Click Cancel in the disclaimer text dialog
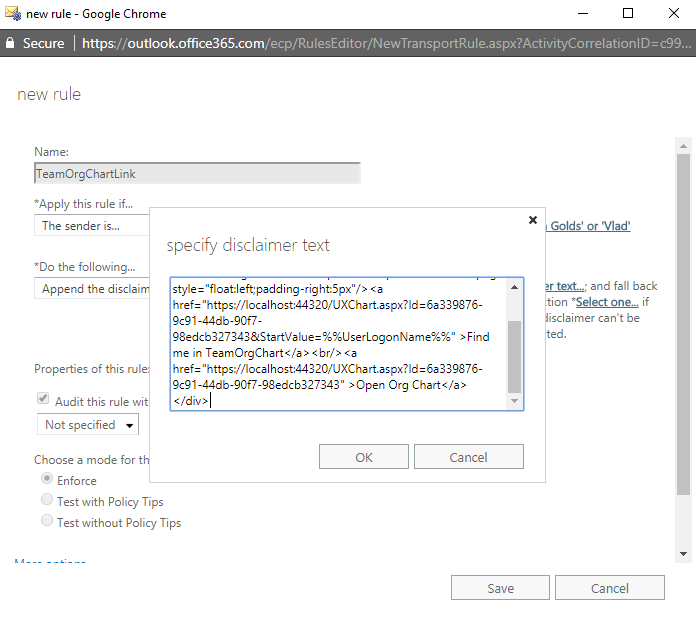Screen dimensions: 696x632 468,457
